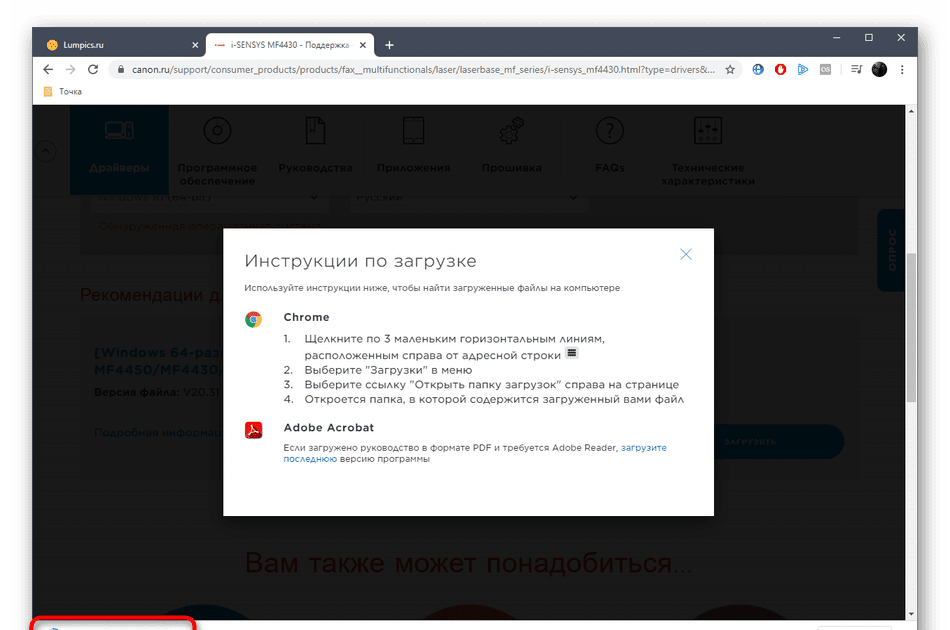Screen dimensions: 950x630
Task: Click the scrollbar up arrow
Action: pos(911,111)
